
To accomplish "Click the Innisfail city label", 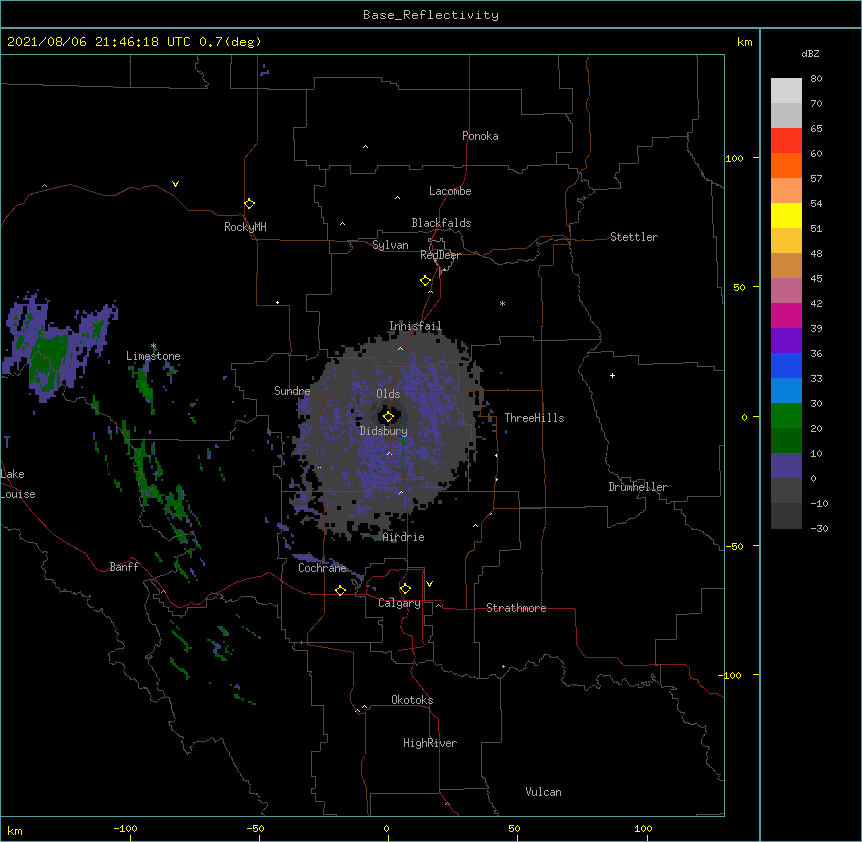I will pyautogui.click(x=415, y=326).
